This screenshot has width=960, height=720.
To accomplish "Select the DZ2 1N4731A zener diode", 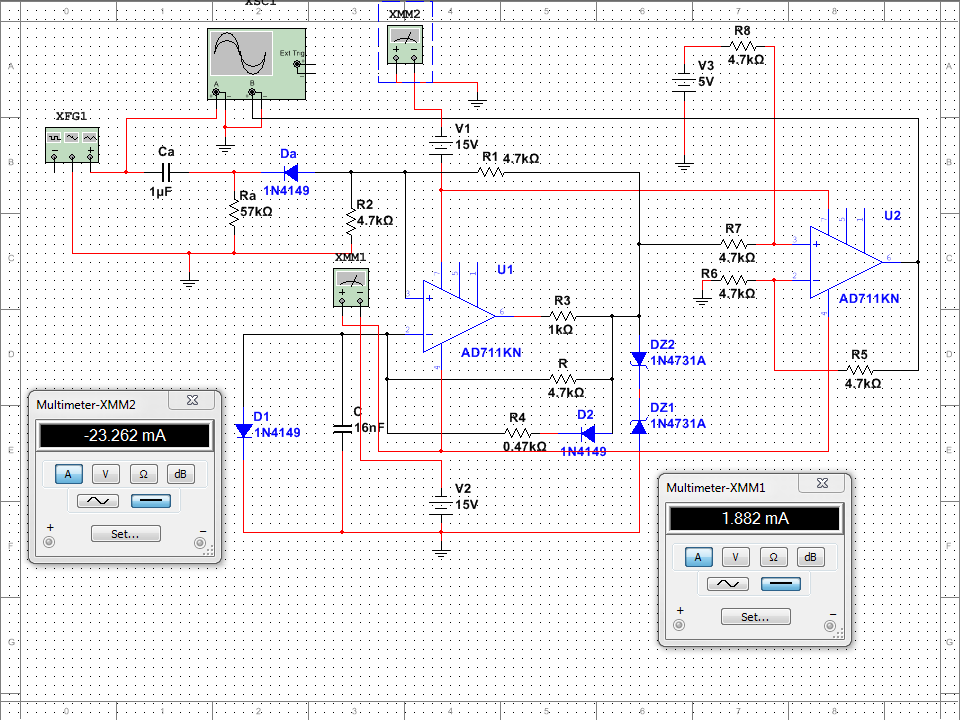I will 639,358.
